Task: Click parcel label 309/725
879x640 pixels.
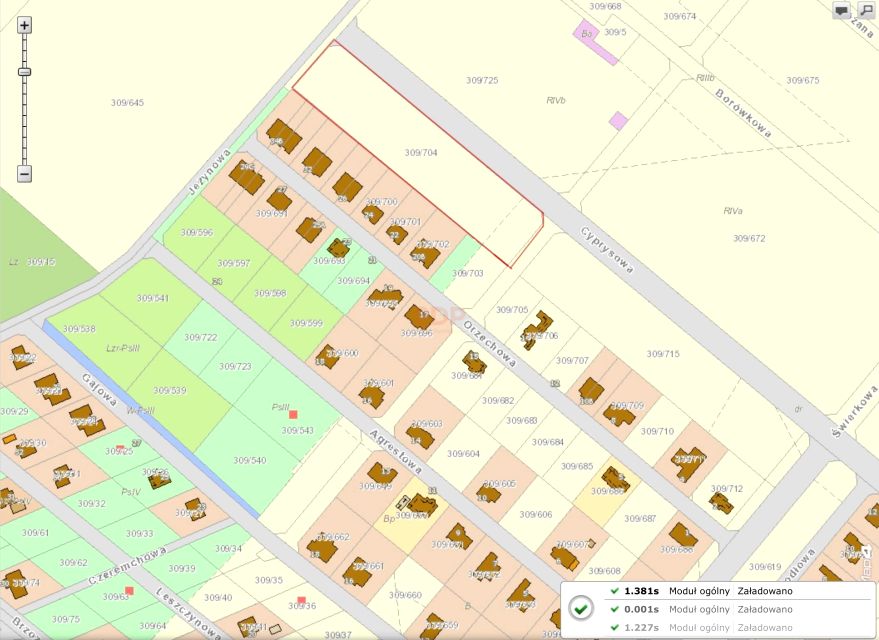Action: point(482,80)
